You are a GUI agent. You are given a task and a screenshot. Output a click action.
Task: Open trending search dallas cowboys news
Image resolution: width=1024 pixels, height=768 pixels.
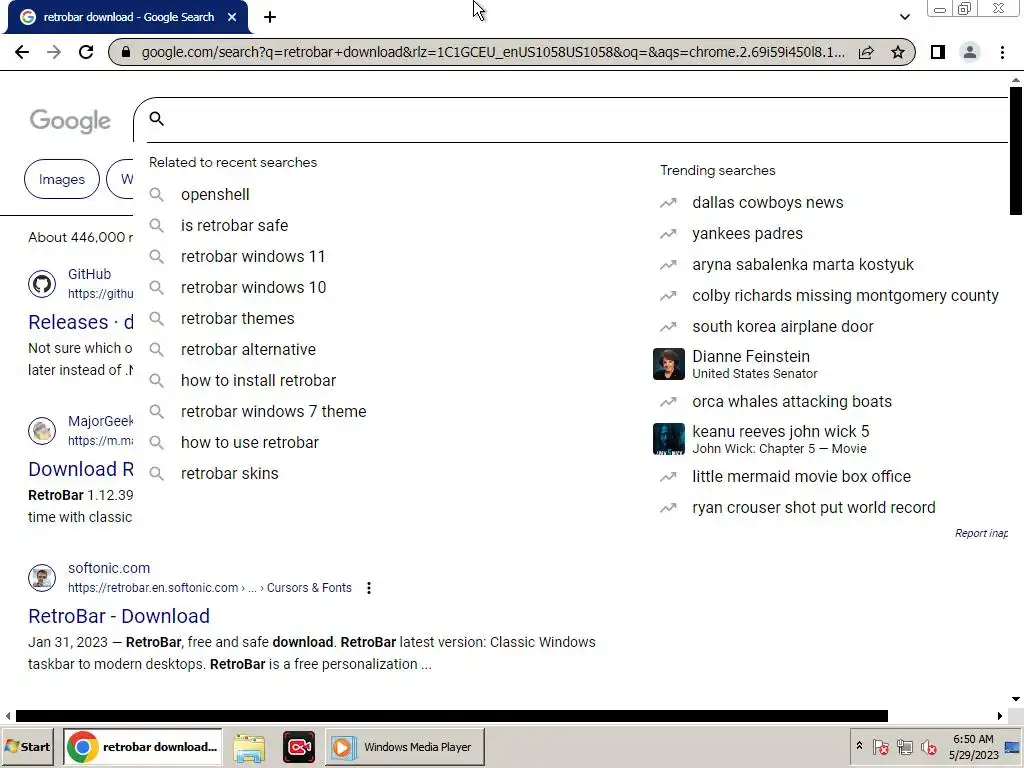click(x=767, y=202)
